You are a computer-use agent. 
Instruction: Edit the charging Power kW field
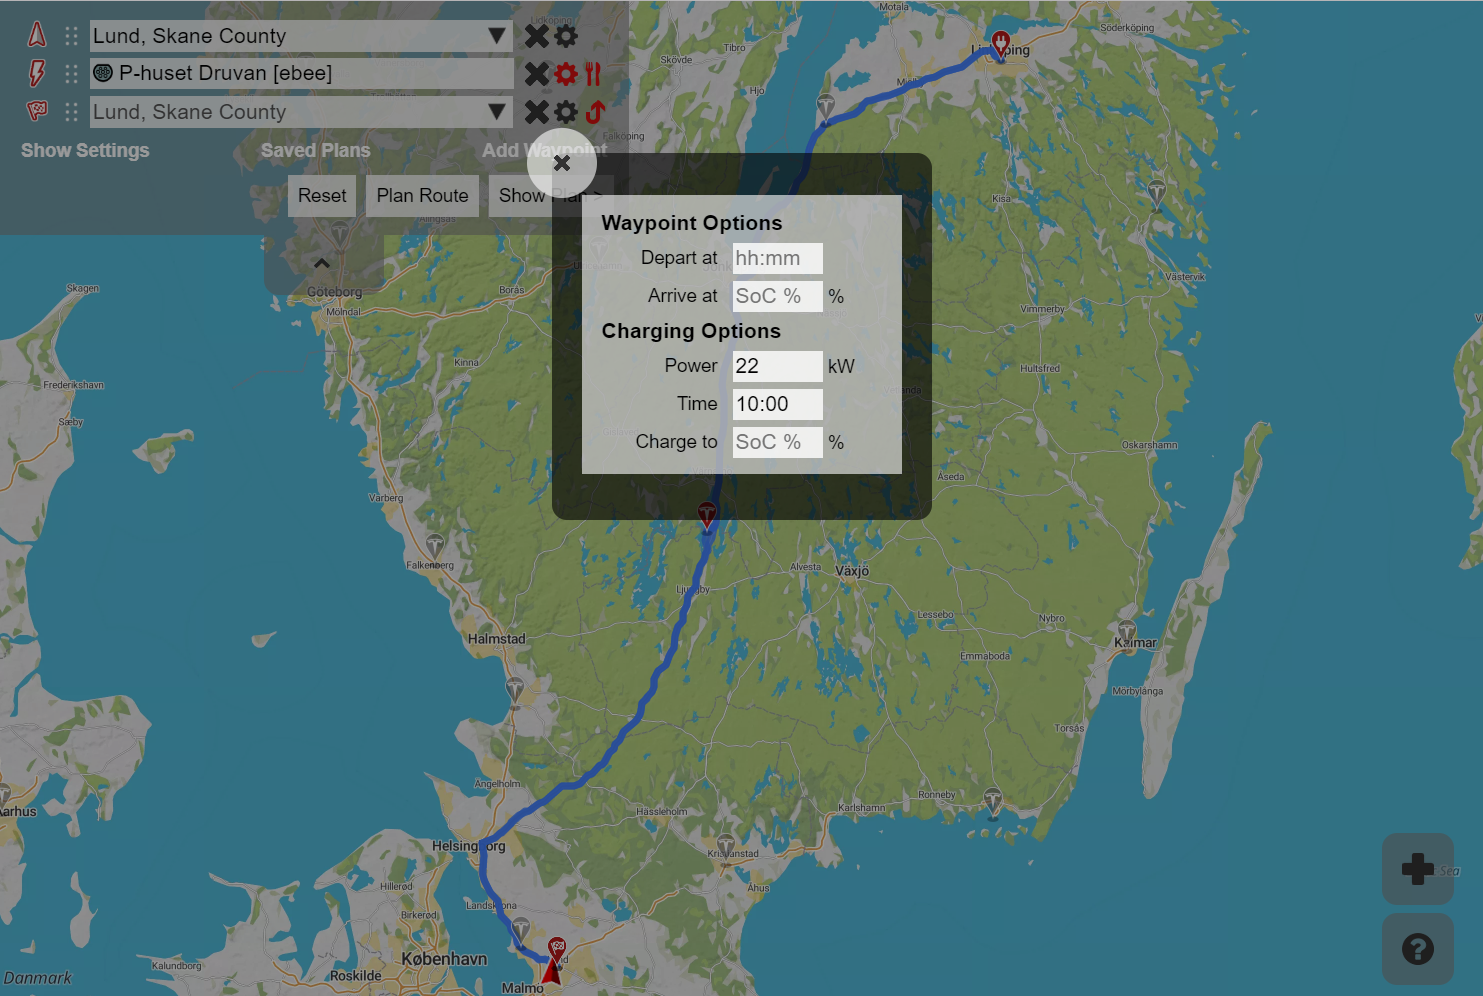pos(777,366)
